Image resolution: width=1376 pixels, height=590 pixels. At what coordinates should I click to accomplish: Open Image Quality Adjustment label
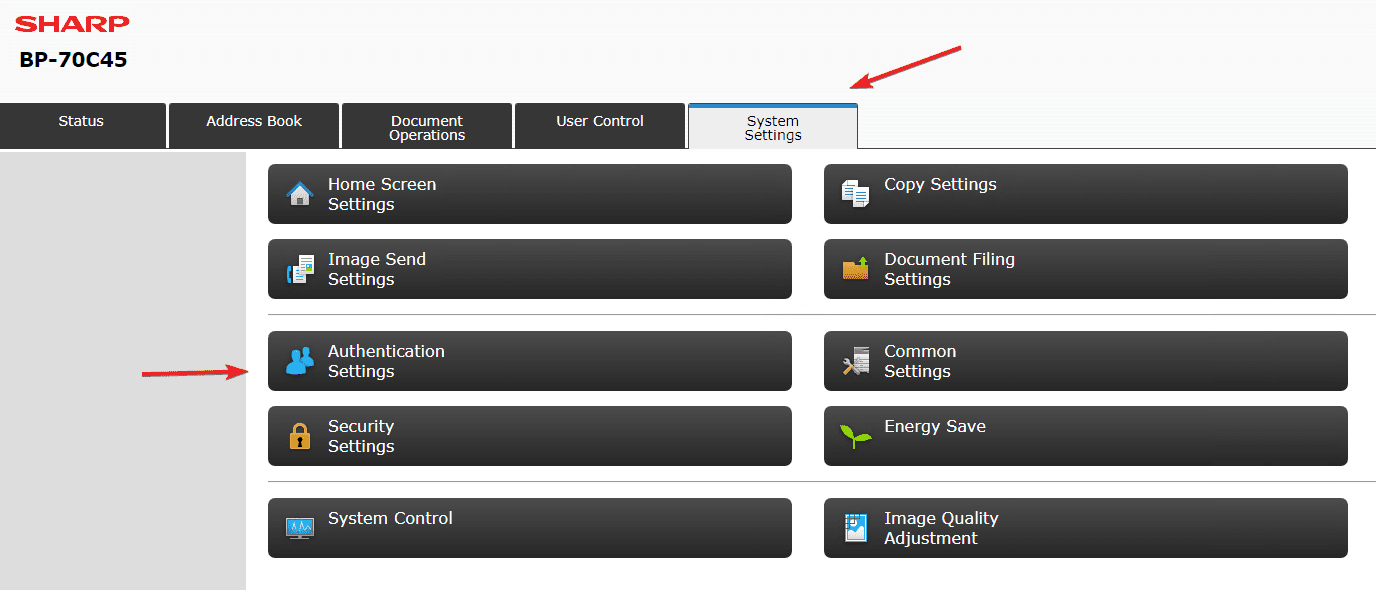coord(941,528)
